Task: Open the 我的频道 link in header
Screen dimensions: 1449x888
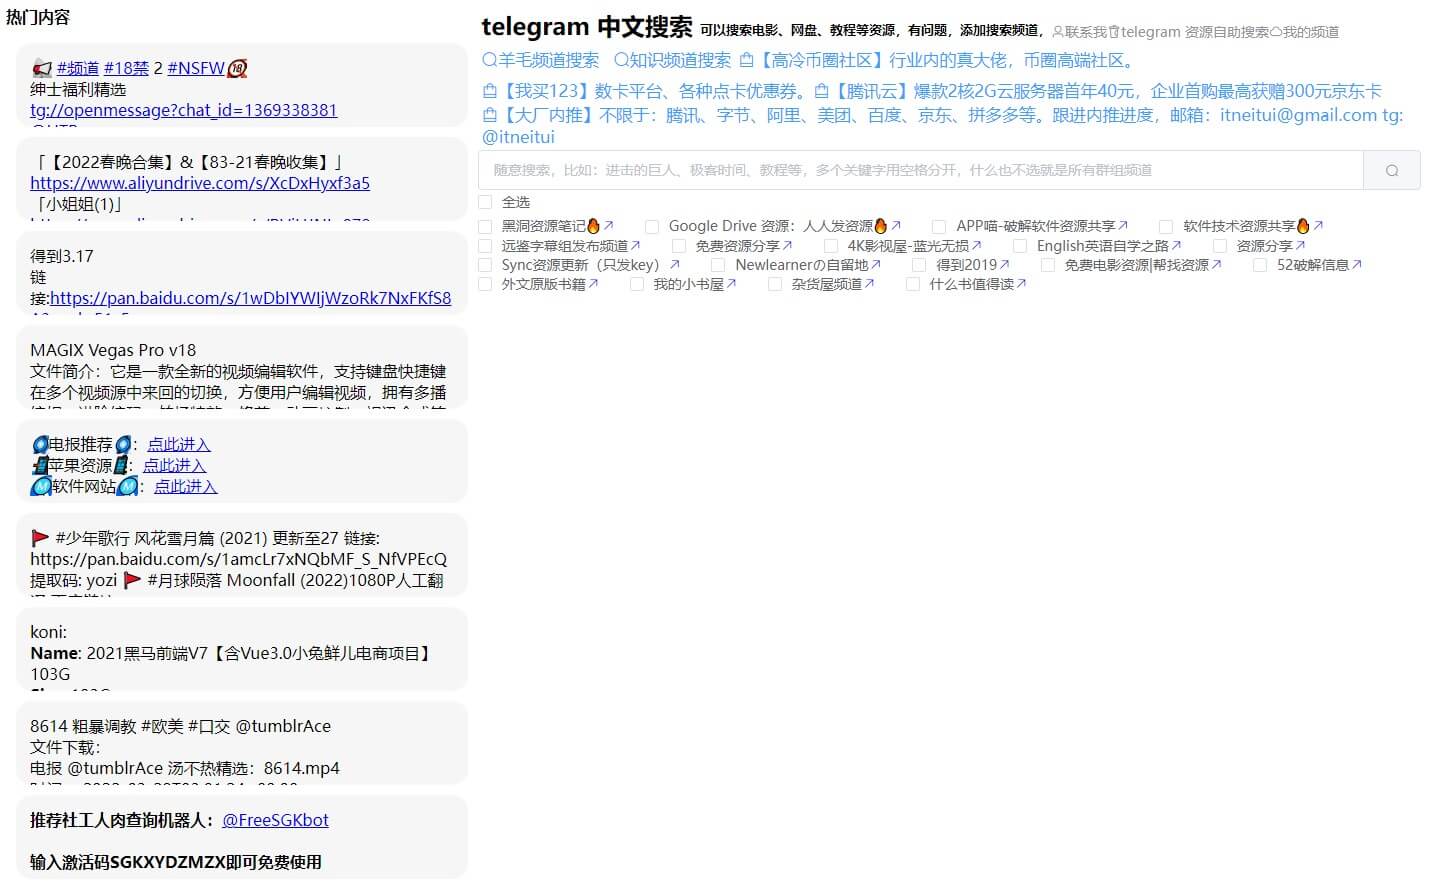Action: pos(1305,32)
